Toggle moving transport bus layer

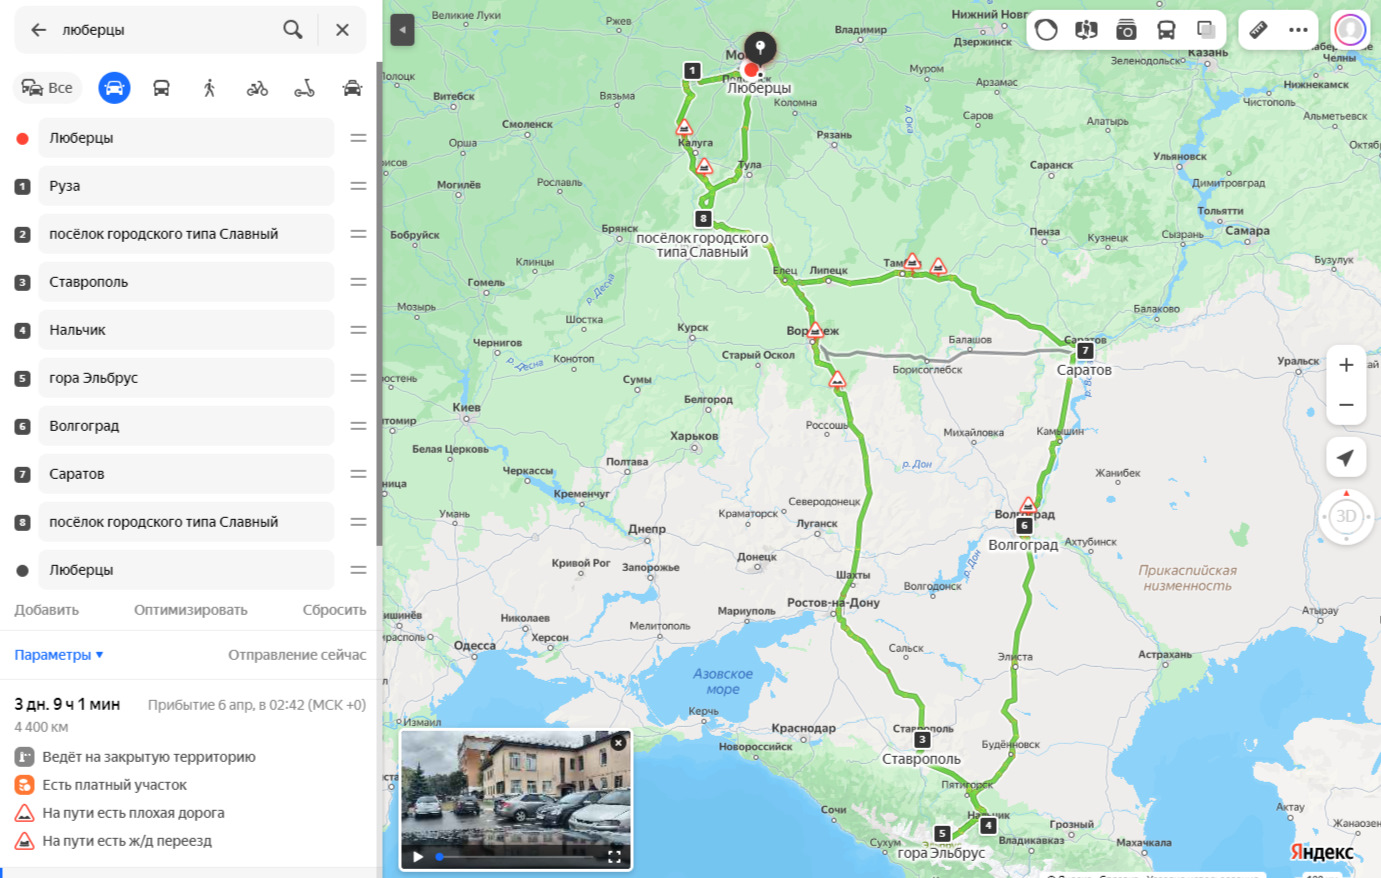[x=1166, y=30]
